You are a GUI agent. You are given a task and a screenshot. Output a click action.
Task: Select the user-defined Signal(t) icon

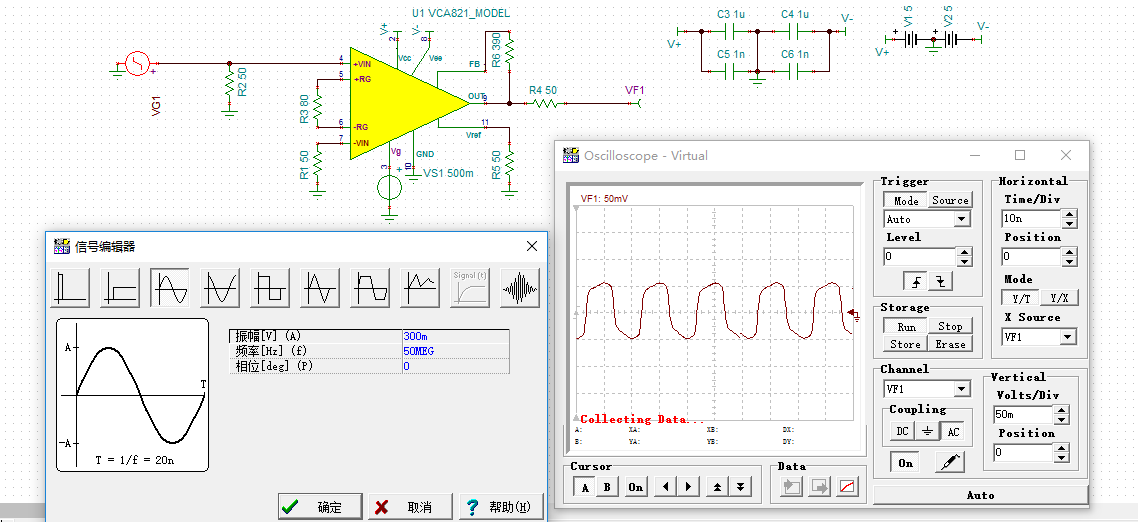click(x=470, y=287)
